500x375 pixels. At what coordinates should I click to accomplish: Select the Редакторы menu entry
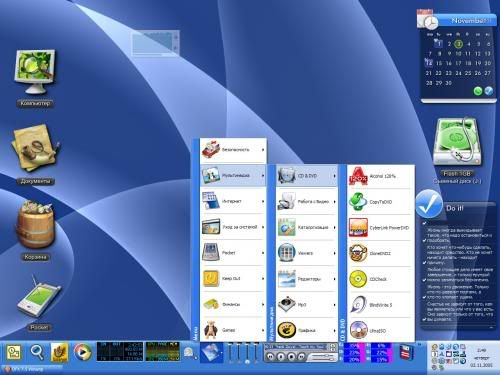[x=307, y=279]
